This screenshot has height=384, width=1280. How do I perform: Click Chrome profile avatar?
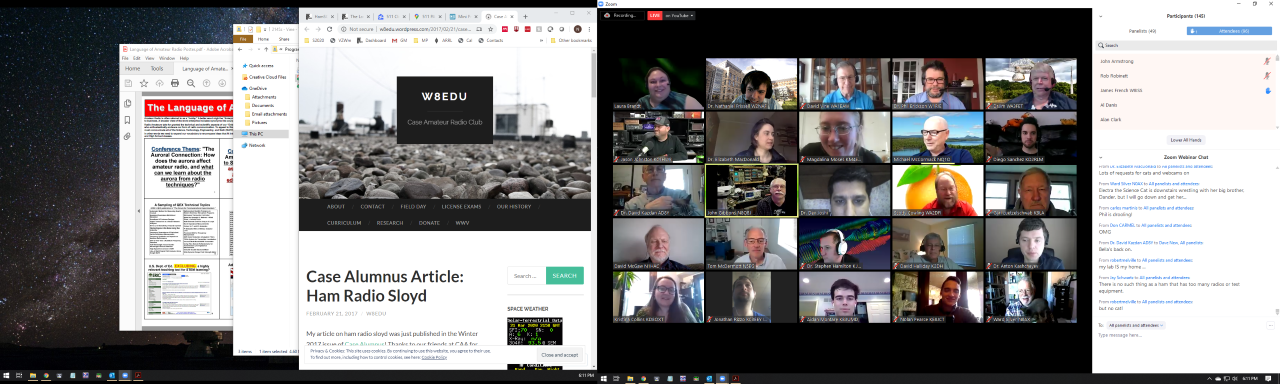(577, 29)
